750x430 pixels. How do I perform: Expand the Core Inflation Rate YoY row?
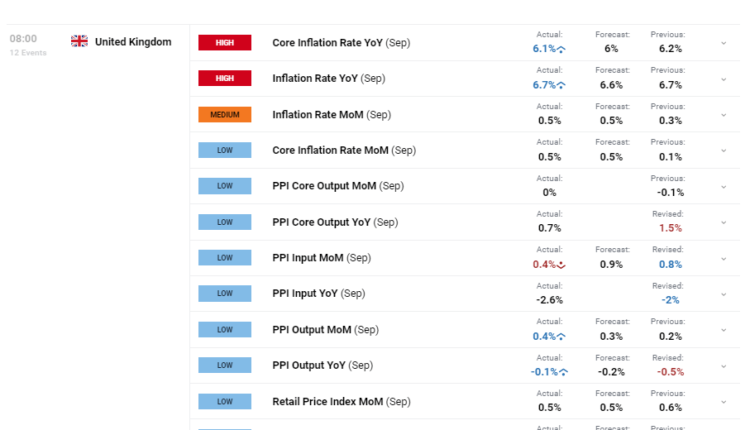point(723,43)
